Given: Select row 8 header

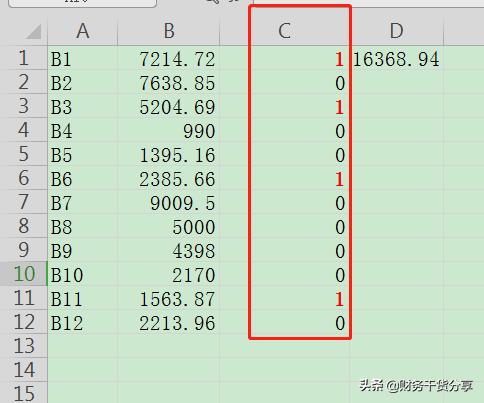Looking at the screenshot, I should (x=24, y=226).
